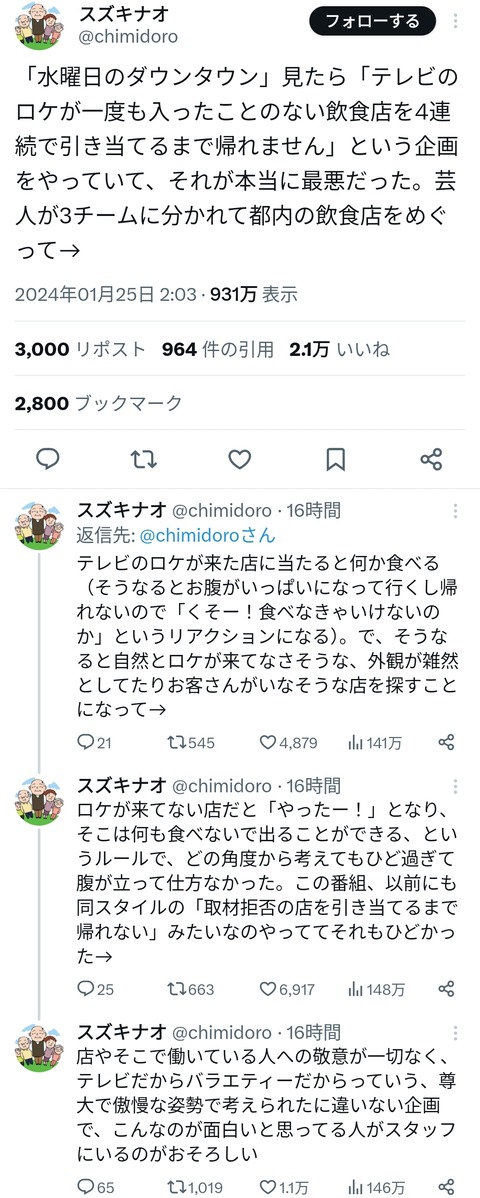480x1198 pixels.
Task: View the 964 件の引用 quotes list
Action: tap(218, 350)
